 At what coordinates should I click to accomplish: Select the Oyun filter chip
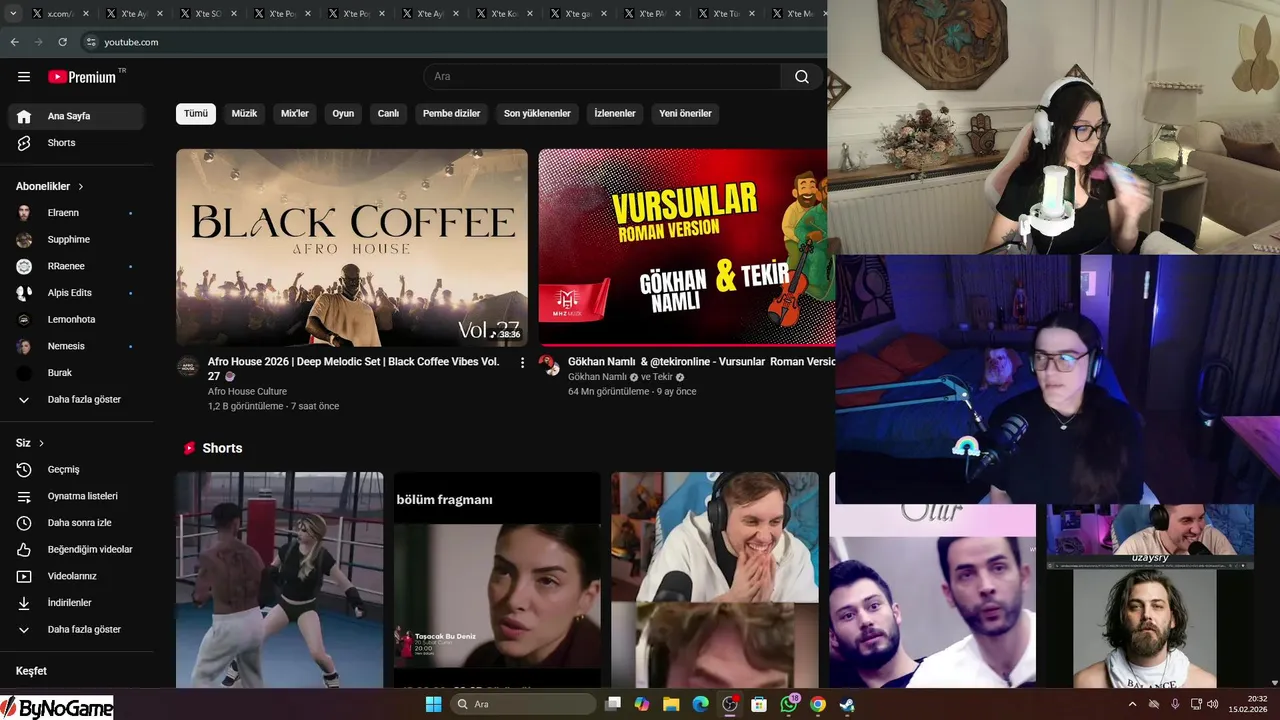coord(343,114)
